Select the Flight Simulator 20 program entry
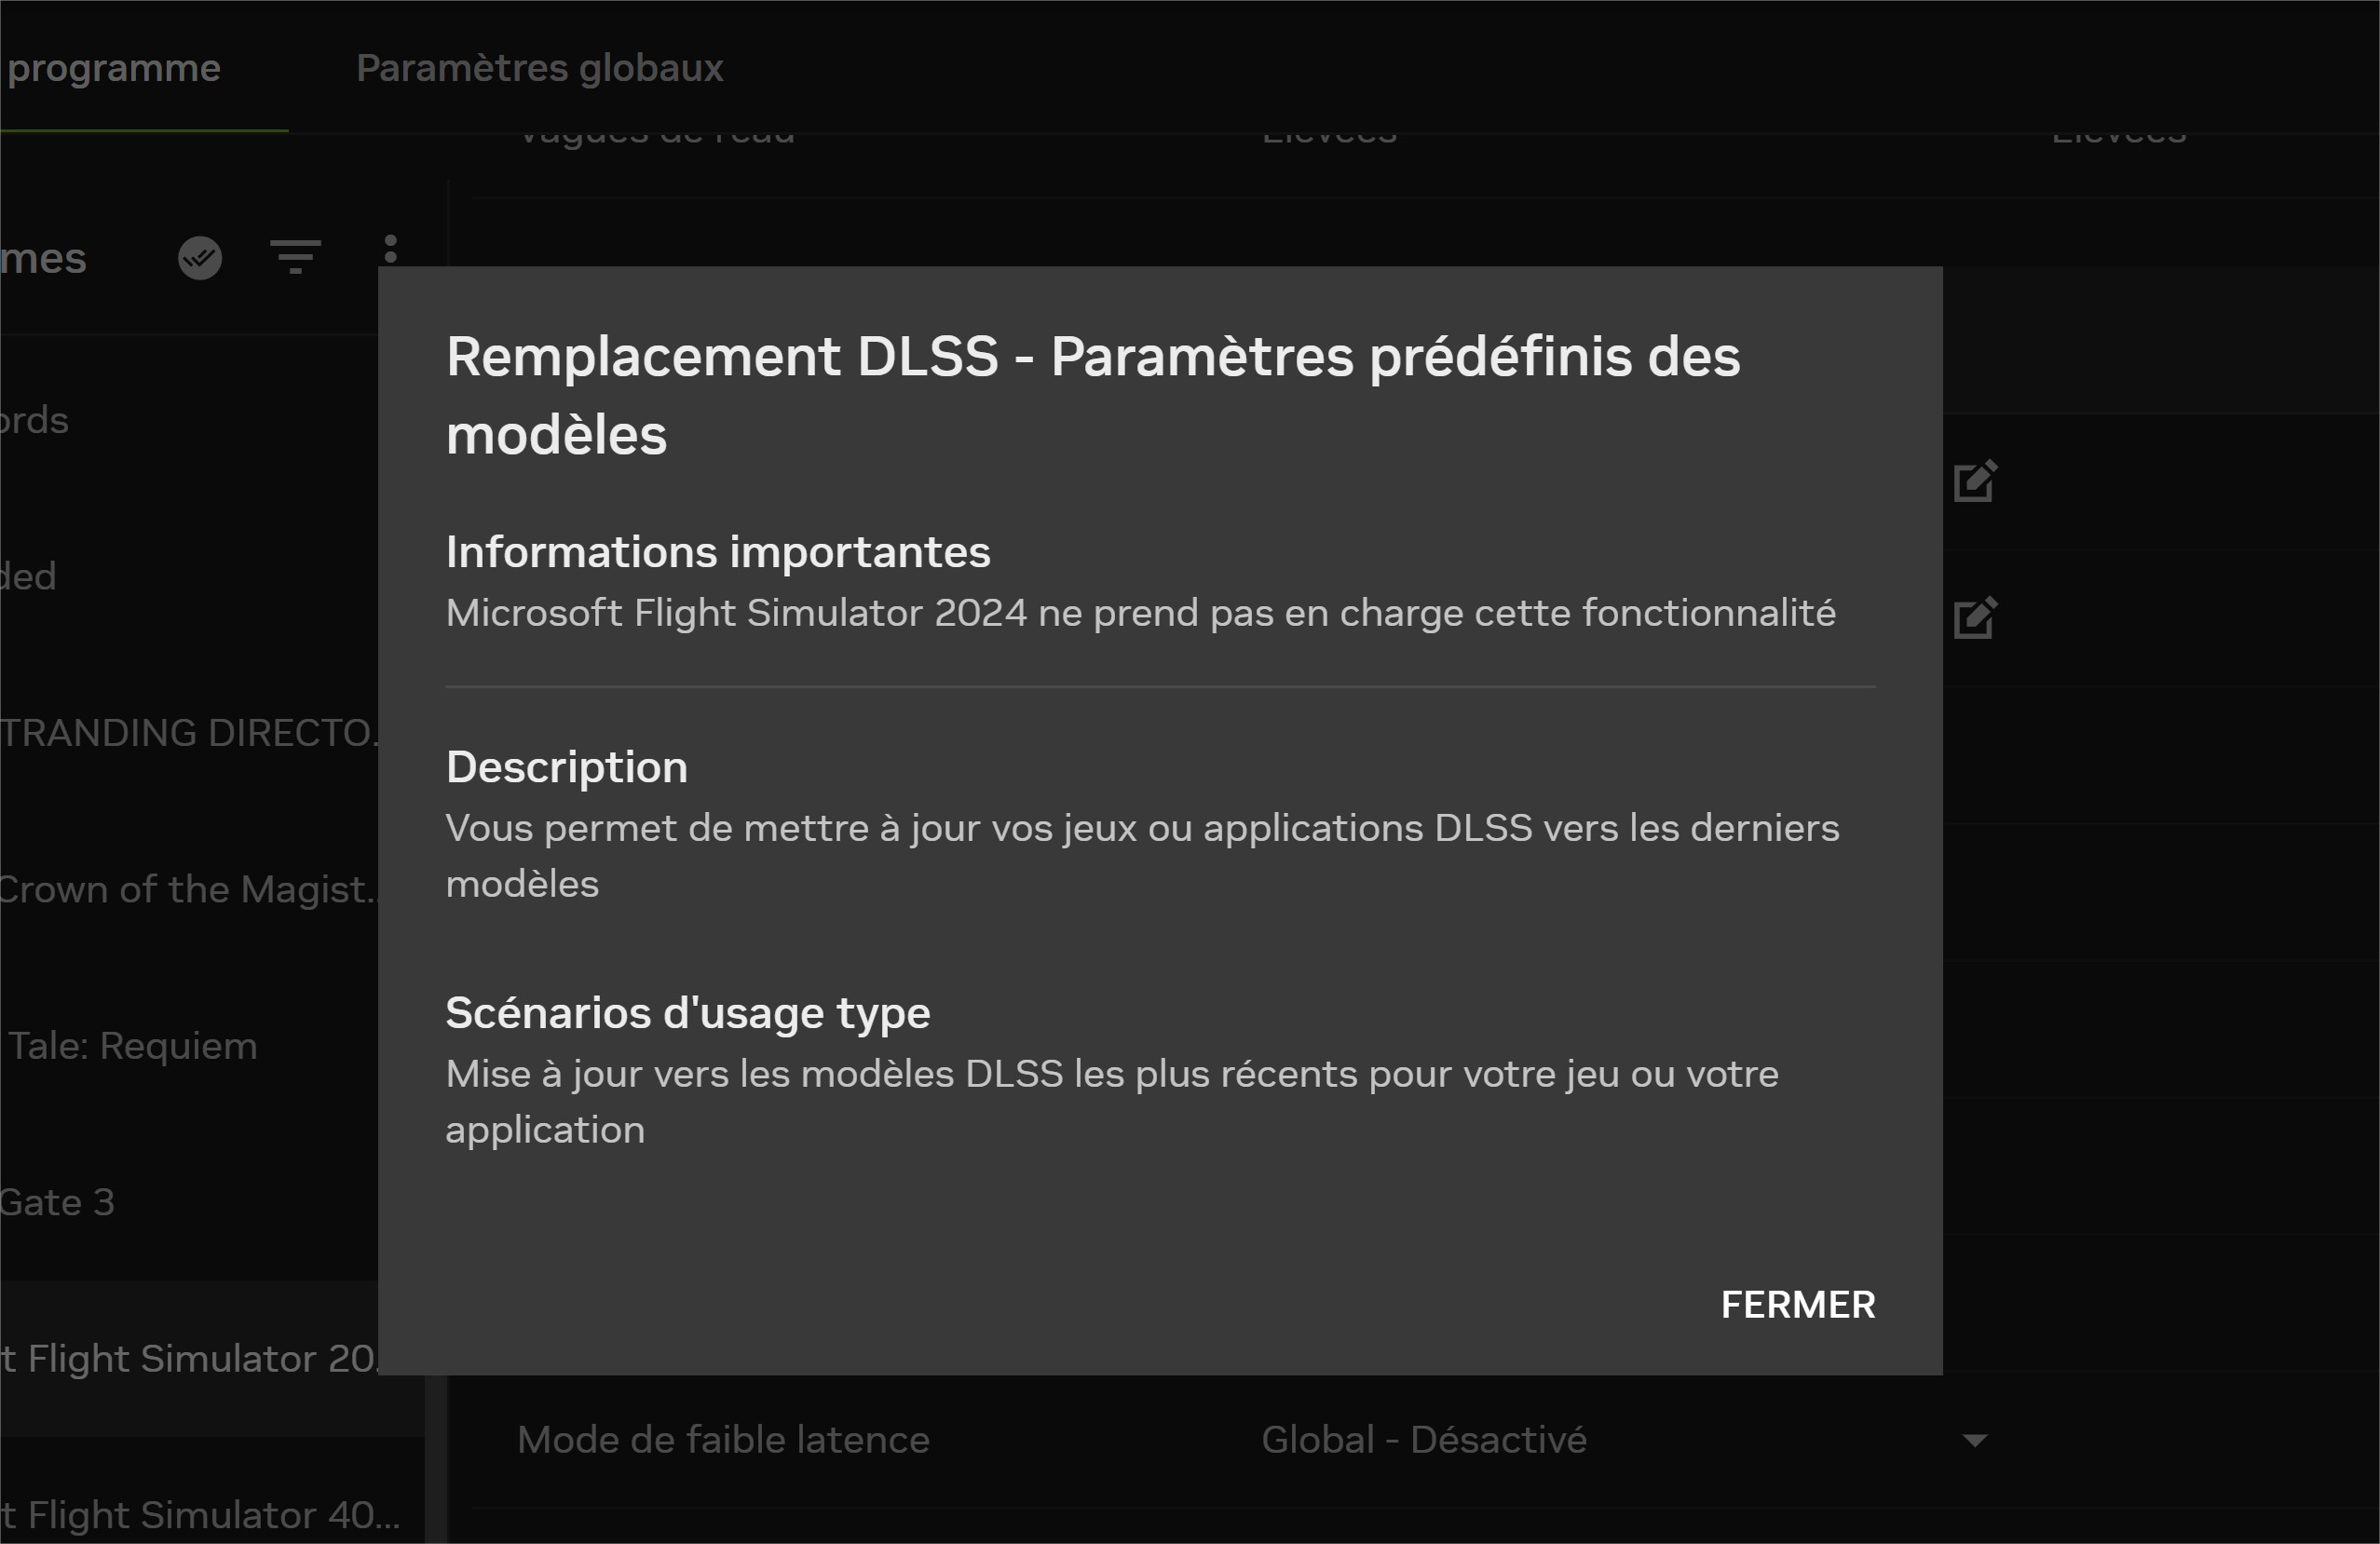 [x=189, y=1358]
